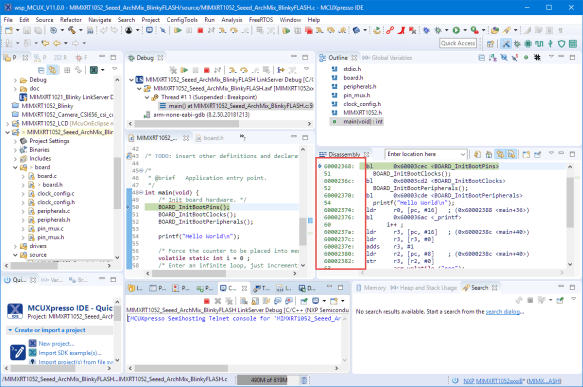Image resolution: width=583 pixels, height=387 pixels.
Task: Collapse the board folder in project tree
Action: [x=15, y=167]
